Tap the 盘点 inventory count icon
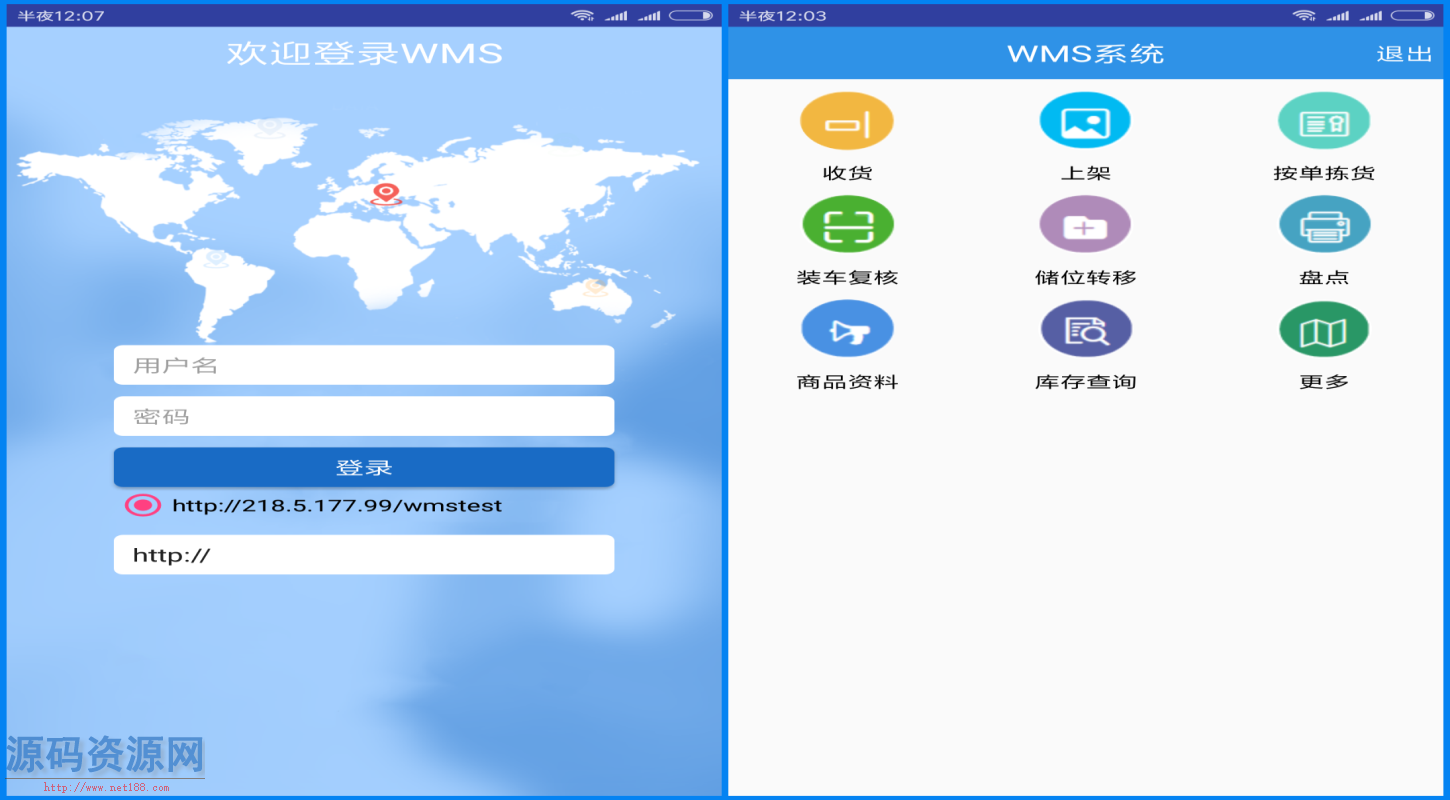 [1324, 225]
